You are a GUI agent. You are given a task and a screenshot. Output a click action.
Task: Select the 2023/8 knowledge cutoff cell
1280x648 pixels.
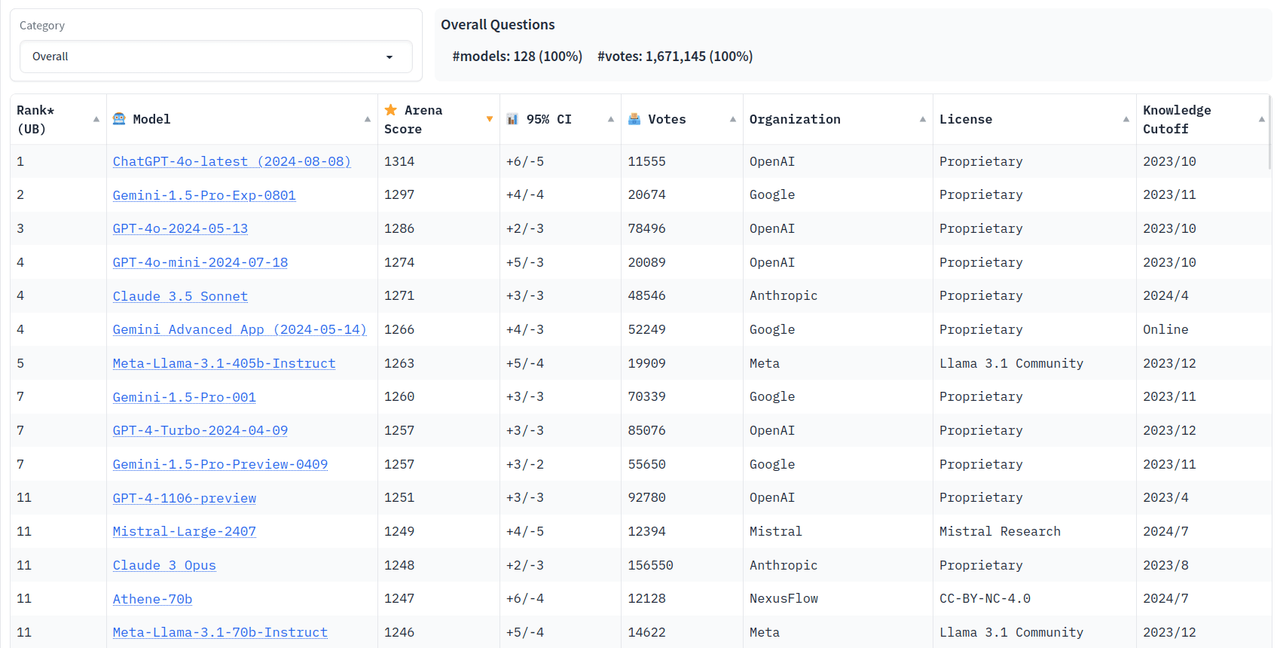1166,565
